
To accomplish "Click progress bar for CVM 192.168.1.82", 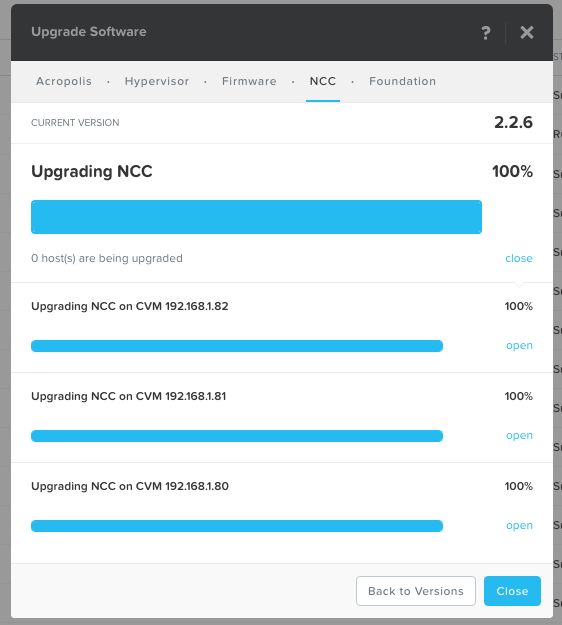I will pos(237,346).
